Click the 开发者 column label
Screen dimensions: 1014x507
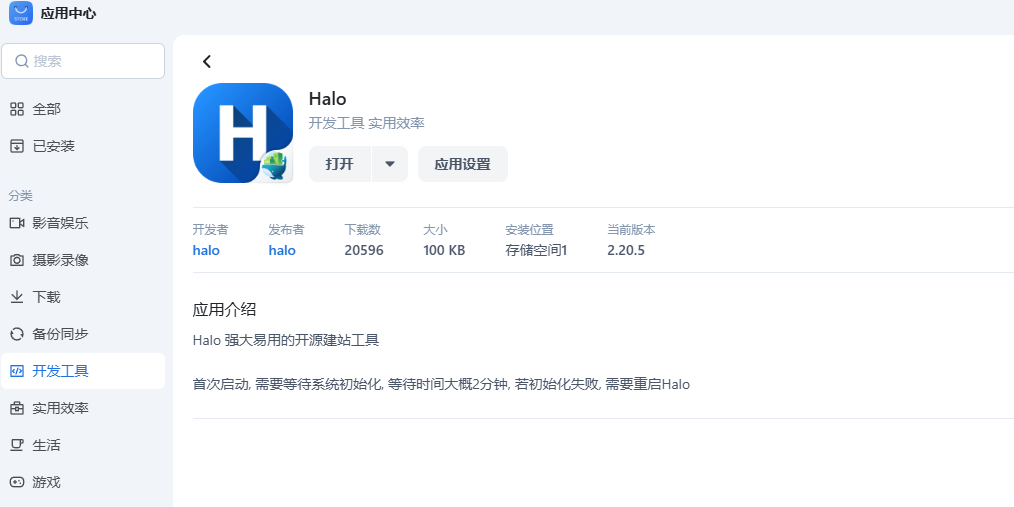210,230
